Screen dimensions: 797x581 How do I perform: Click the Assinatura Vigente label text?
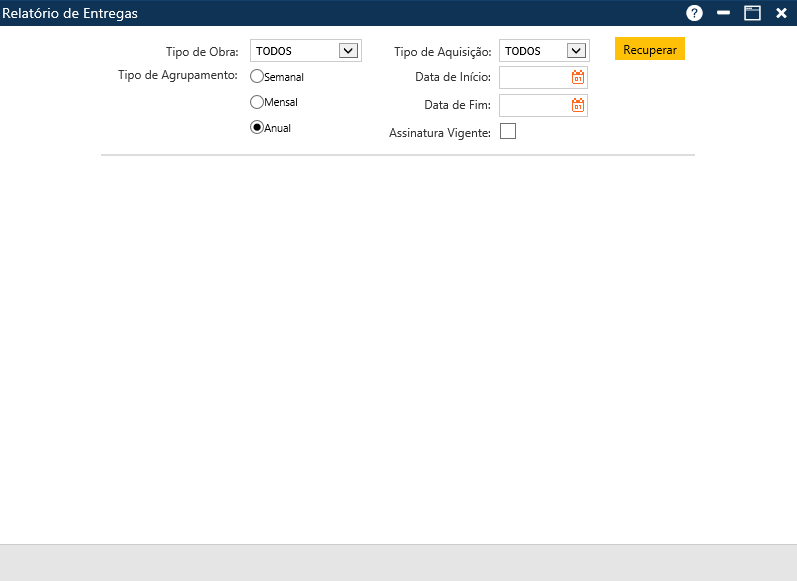[439, 133]
